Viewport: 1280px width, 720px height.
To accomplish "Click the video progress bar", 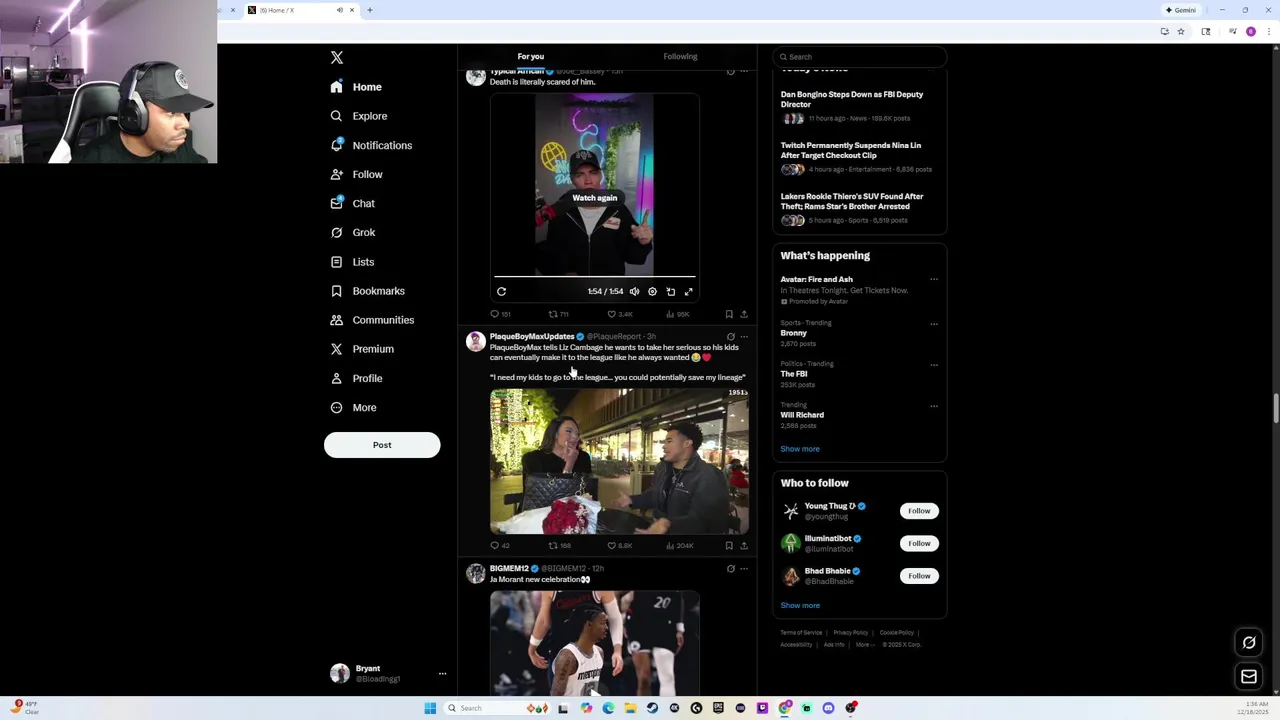I will (x=594, y=276).
